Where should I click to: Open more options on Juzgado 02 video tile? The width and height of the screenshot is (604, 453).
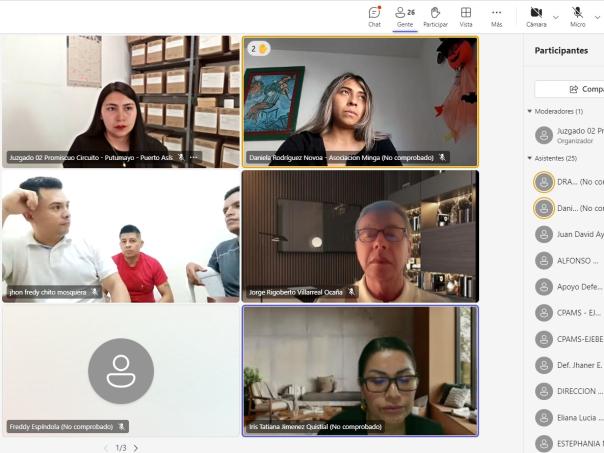click(x=194, y=157)
